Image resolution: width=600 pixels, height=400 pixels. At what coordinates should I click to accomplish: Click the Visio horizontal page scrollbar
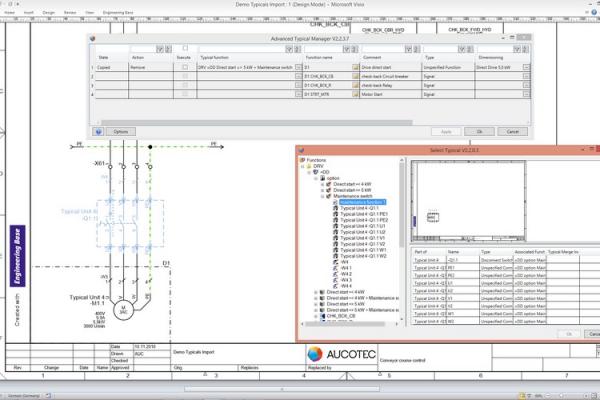point(282,389)
